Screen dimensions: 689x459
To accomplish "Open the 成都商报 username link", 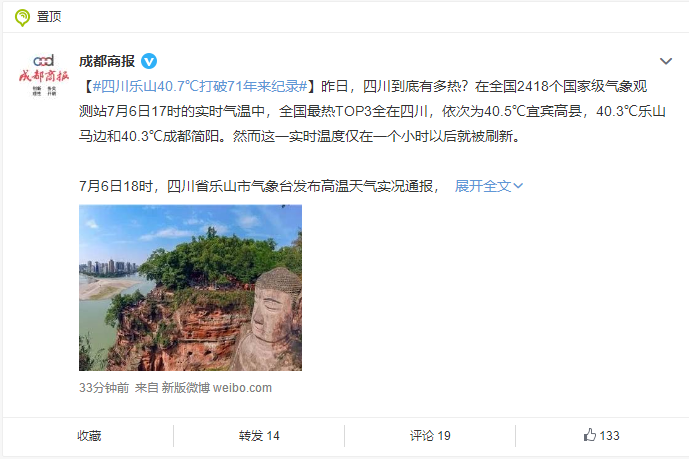I will pyautogui.click(x=107, y=61).
